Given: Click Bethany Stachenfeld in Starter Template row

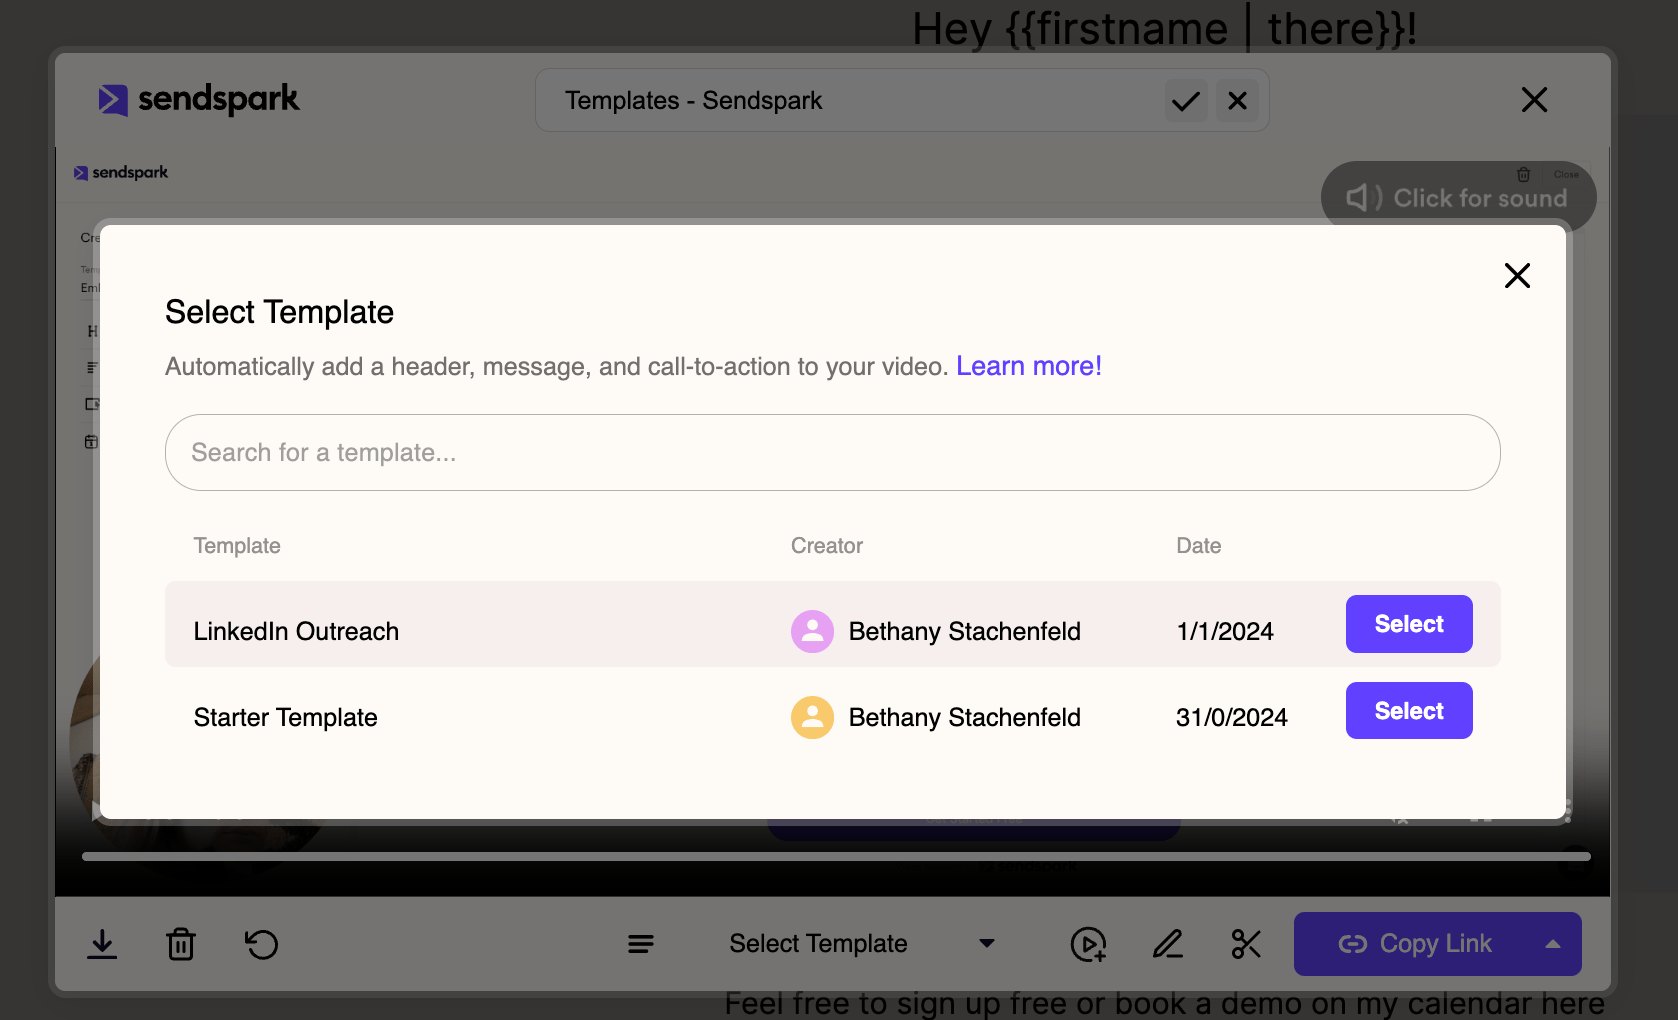Looking at the screenshot, I should tap(965, 717).
